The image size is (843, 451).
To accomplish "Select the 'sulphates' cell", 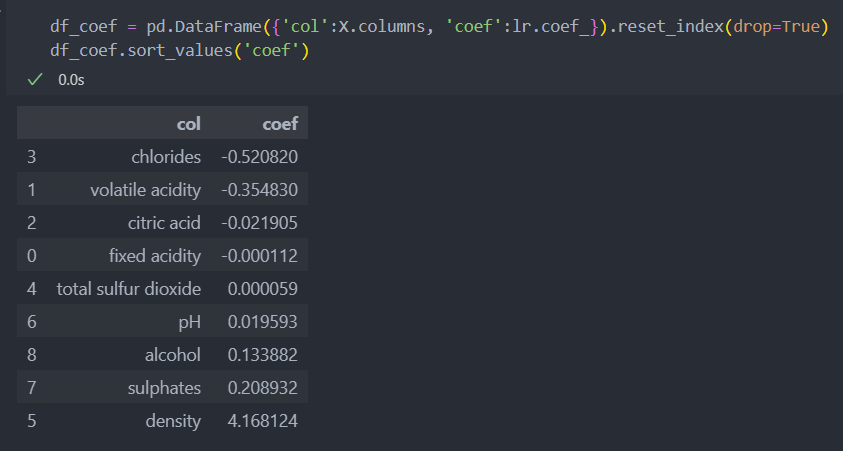I will tap(164, 388).
